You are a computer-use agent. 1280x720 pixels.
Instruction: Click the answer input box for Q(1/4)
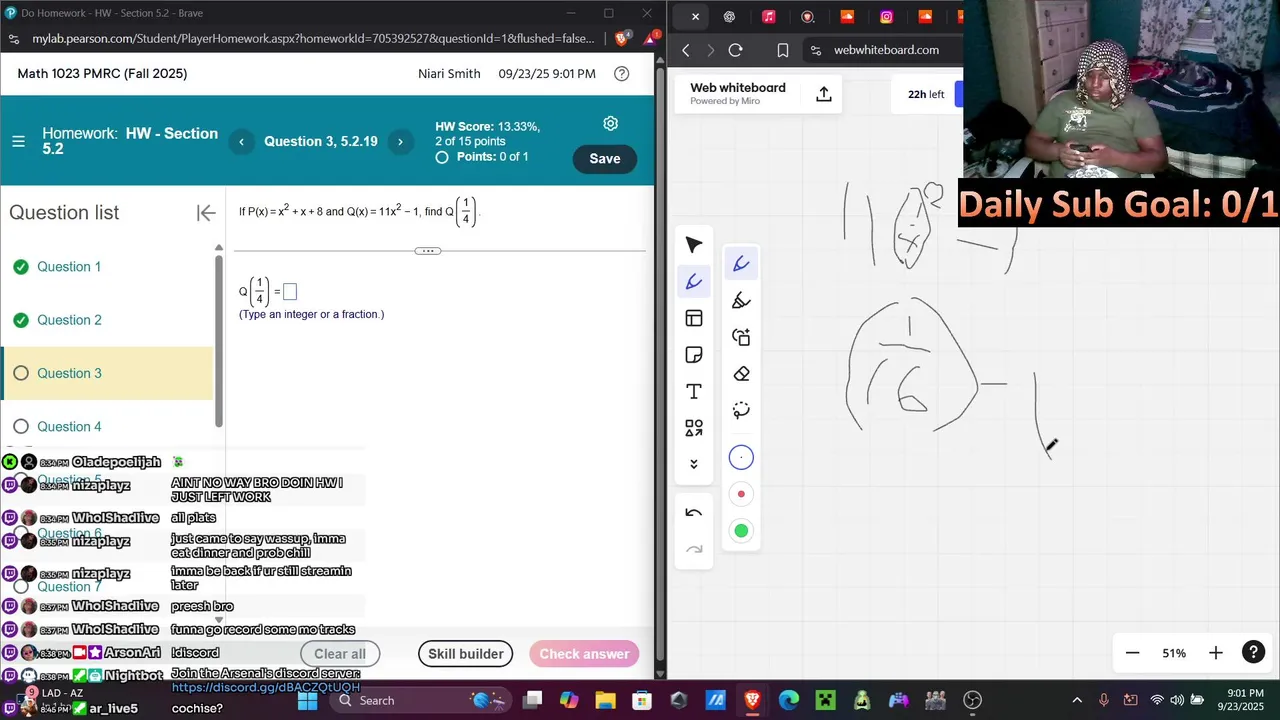click(290, 292)
